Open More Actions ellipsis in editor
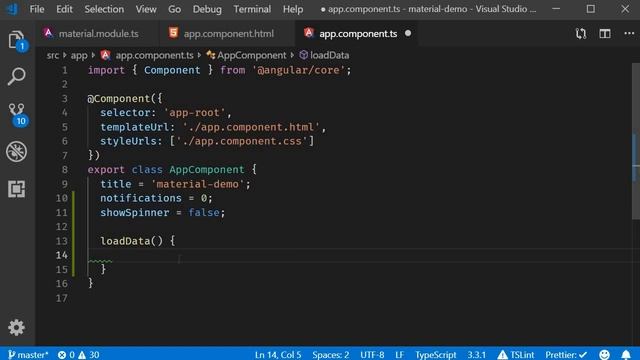The image size is (640, 360). [x=629, y=34]
